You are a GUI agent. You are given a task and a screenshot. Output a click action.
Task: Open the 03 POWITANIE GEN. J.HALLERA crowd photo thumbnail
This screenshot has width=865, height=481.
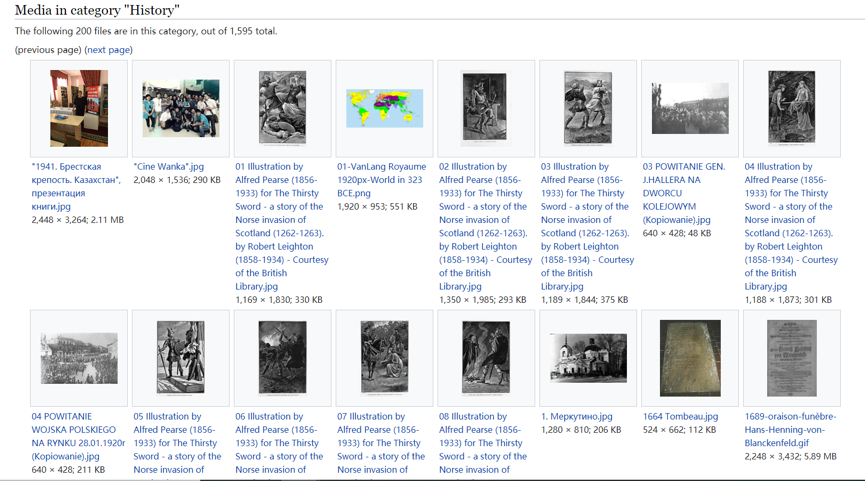tap(690, 108)
